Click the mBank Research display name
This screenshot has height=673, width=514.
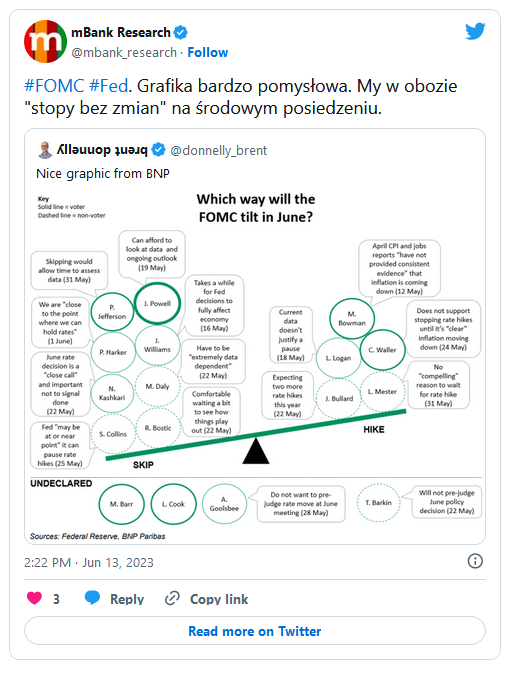(121, 32)
